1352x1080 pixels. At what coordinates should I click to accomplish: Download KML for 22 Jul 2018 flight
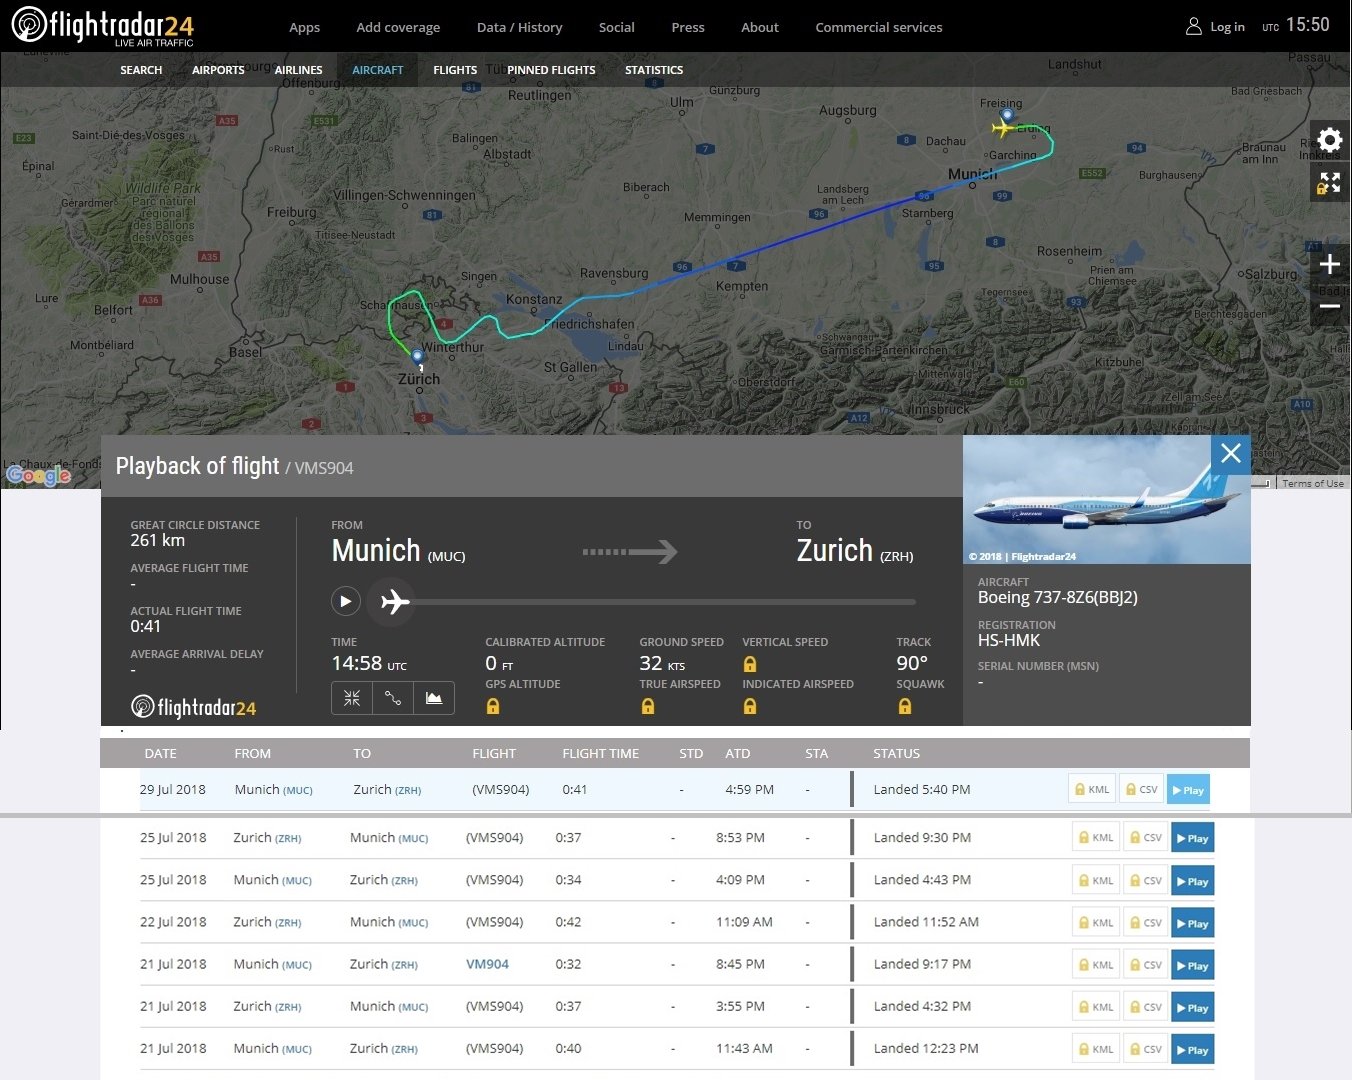pyautogui.click(x=1096, y=923)
